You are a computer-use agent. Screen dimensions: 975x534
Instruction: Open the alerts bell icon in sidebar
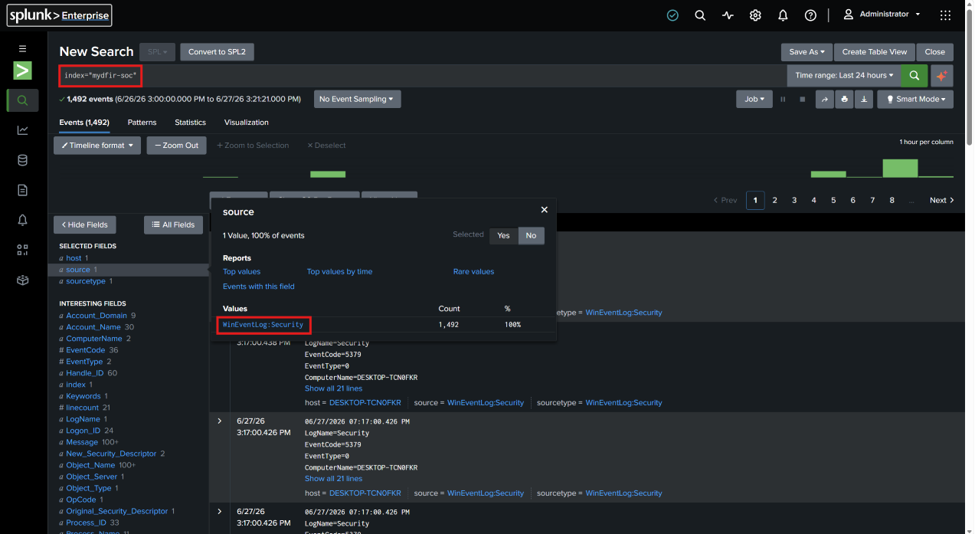[22, 220]
